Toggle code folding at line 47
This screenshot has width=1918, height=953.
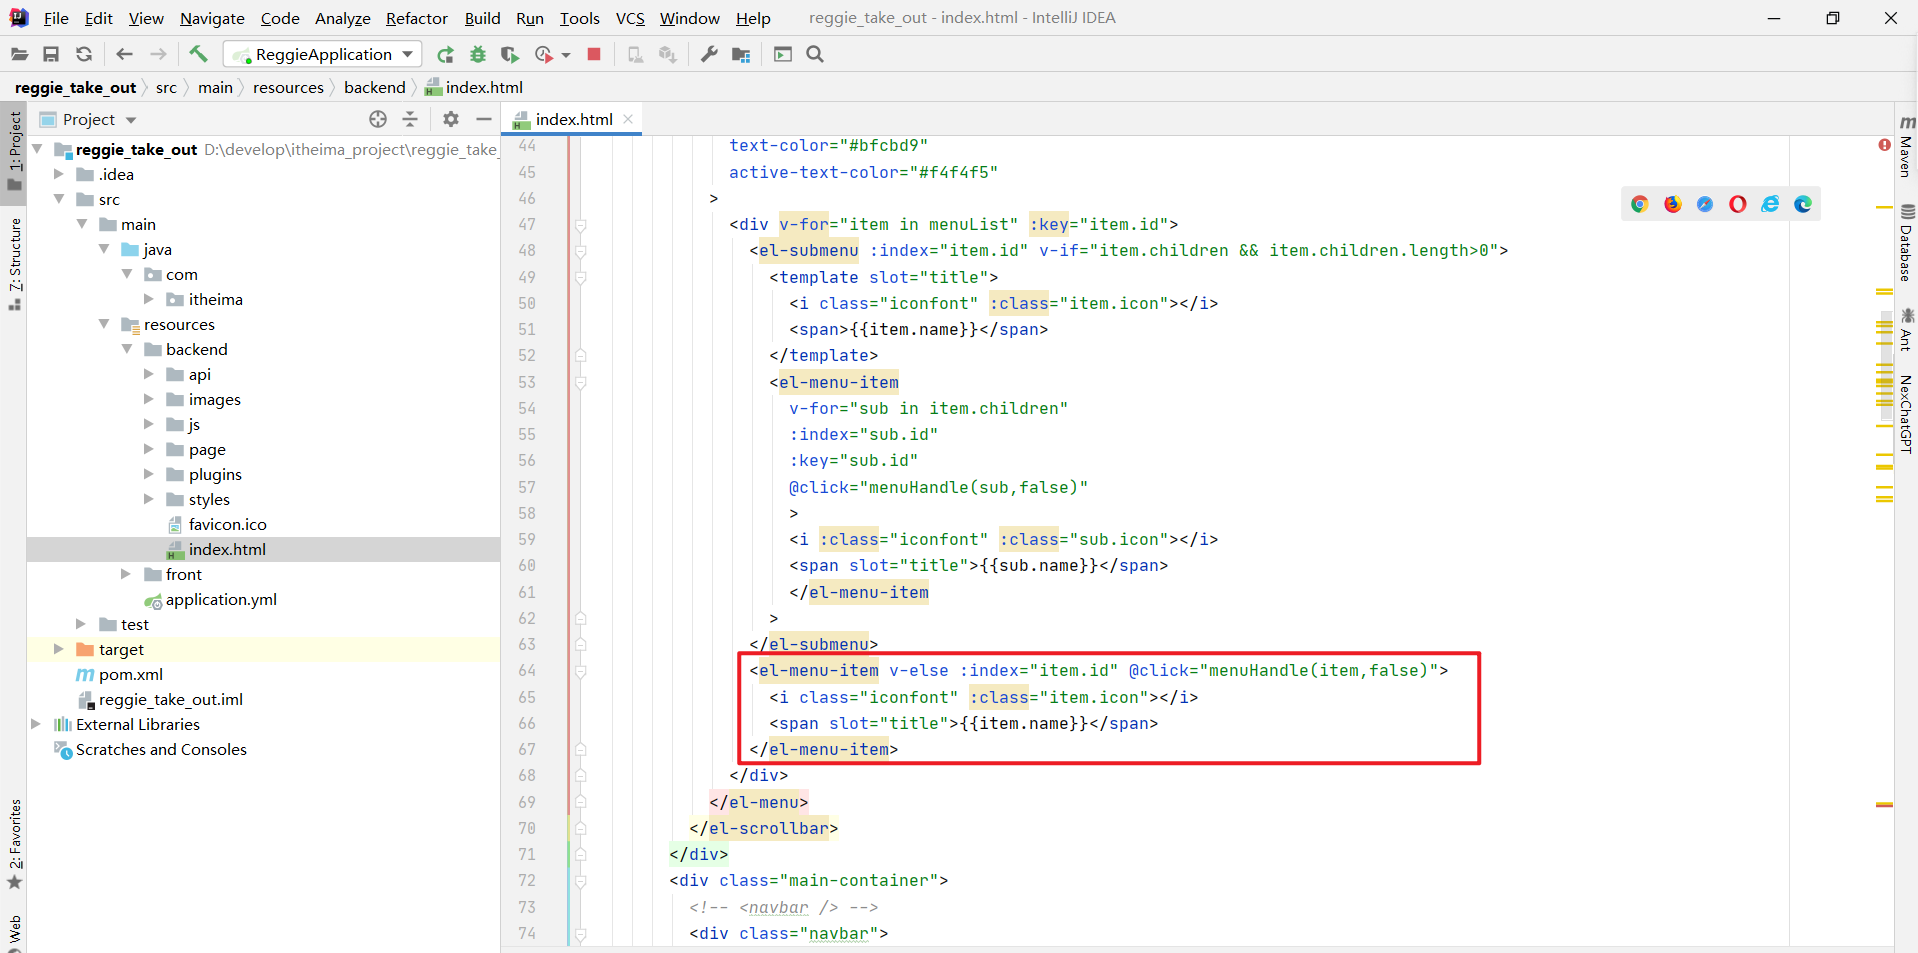tap(581, 225)
